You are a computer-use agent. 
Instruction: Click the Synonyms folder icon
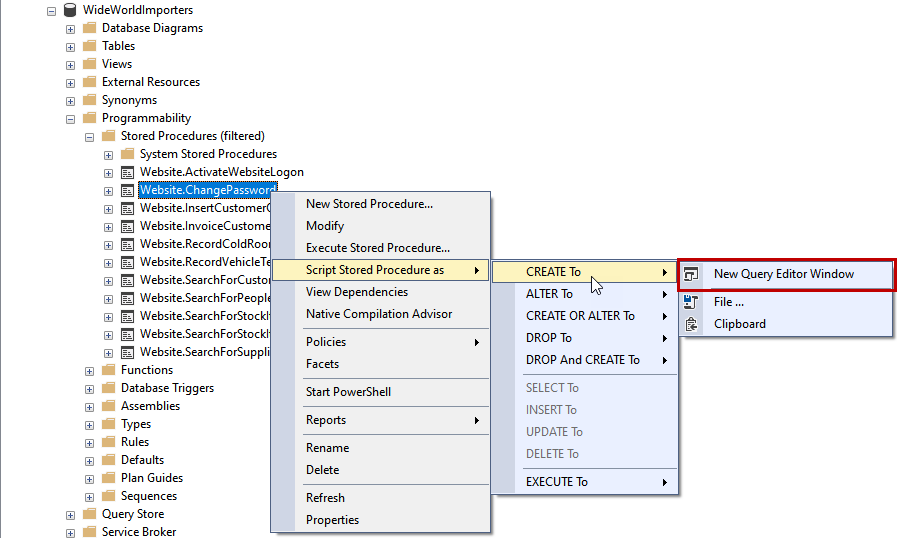click(89, 100)
